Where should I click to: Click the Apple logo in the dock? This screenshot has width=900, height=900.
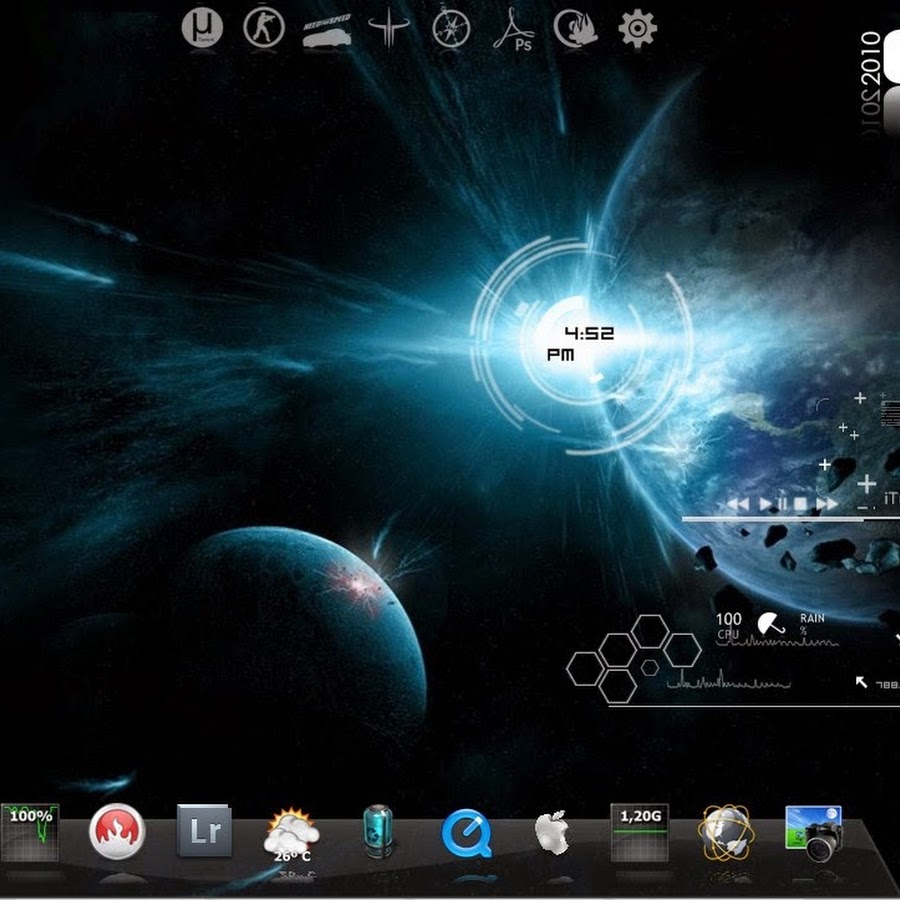551,832
